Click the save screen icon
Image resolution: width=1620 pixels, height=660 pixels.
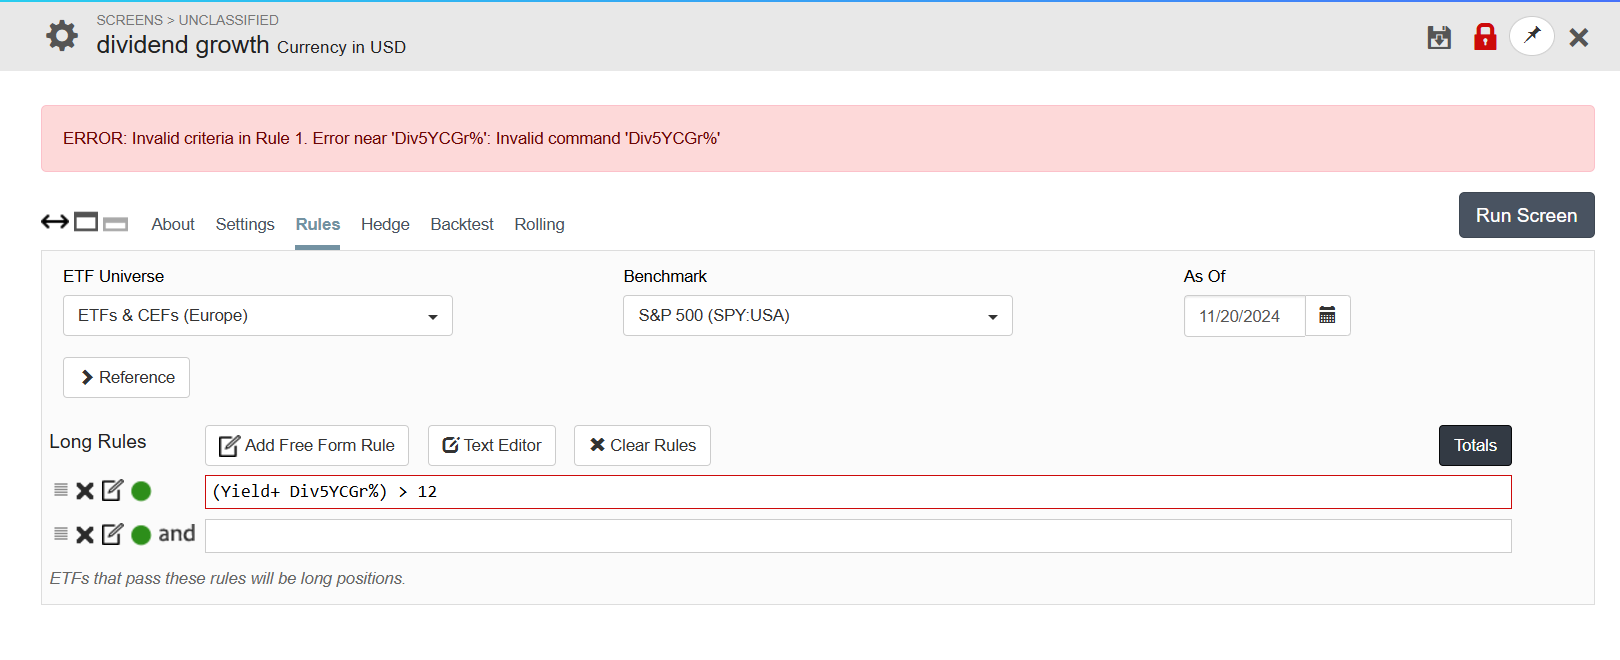1439,38
